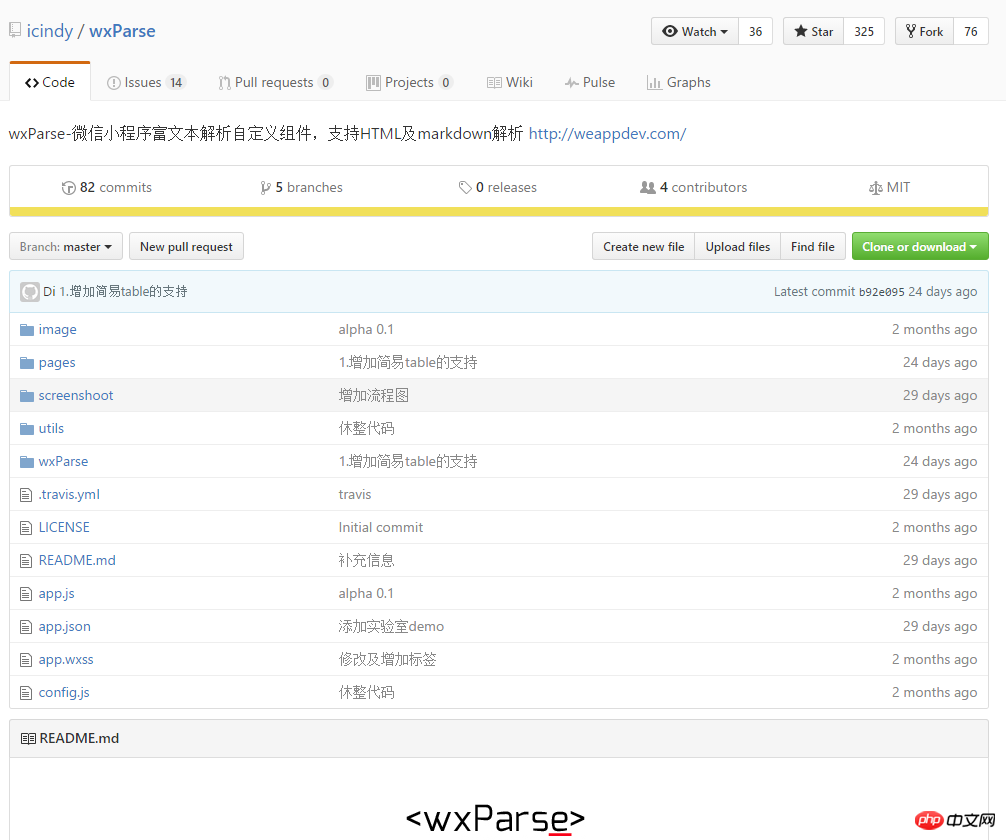1006x840 pixels.
Task: Star the wxParse repository
Action: click(813, 32)
